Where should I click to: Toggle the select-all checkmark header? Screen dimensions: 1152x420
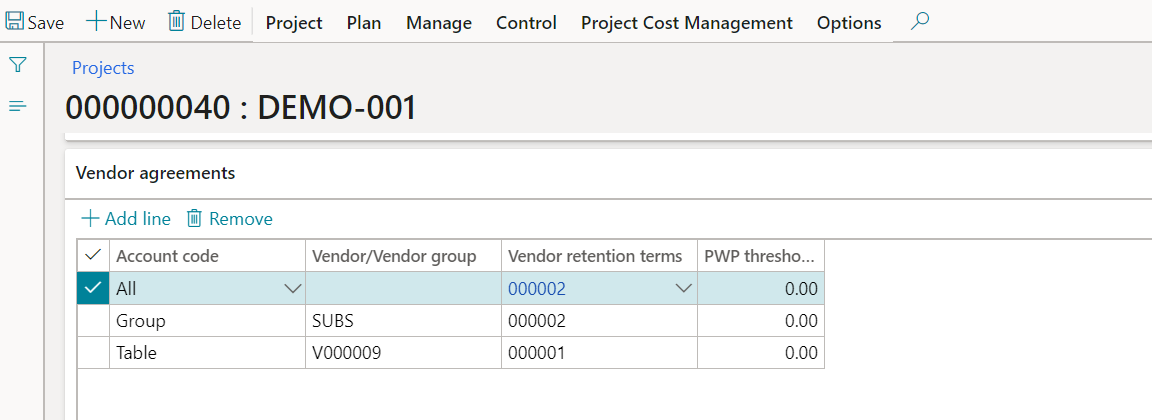pos(93,256)
